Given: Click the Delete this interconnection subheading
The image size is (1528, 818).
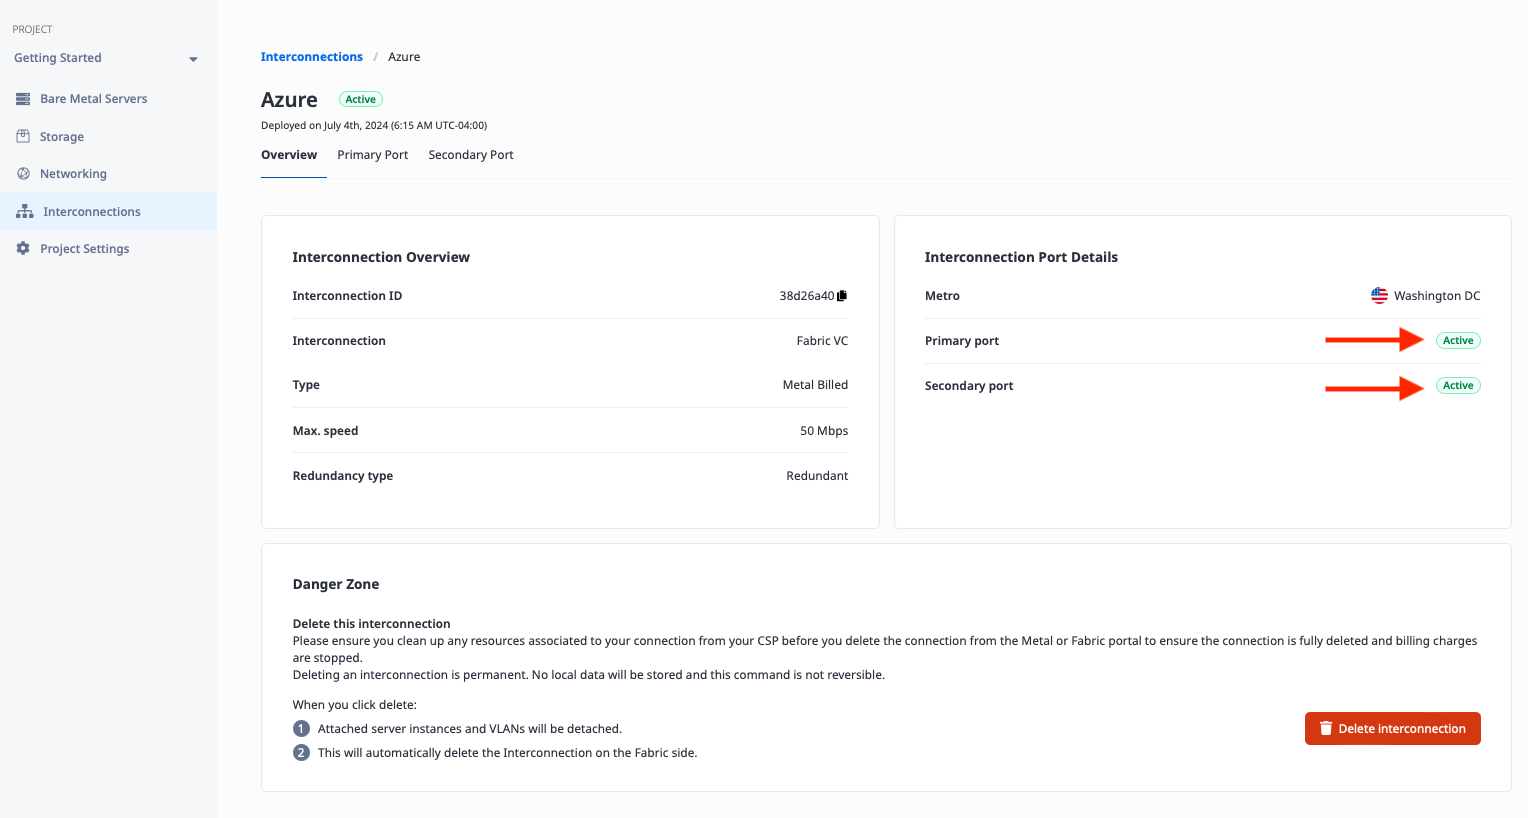Looking at the screenshot, I should pos(371,624).
